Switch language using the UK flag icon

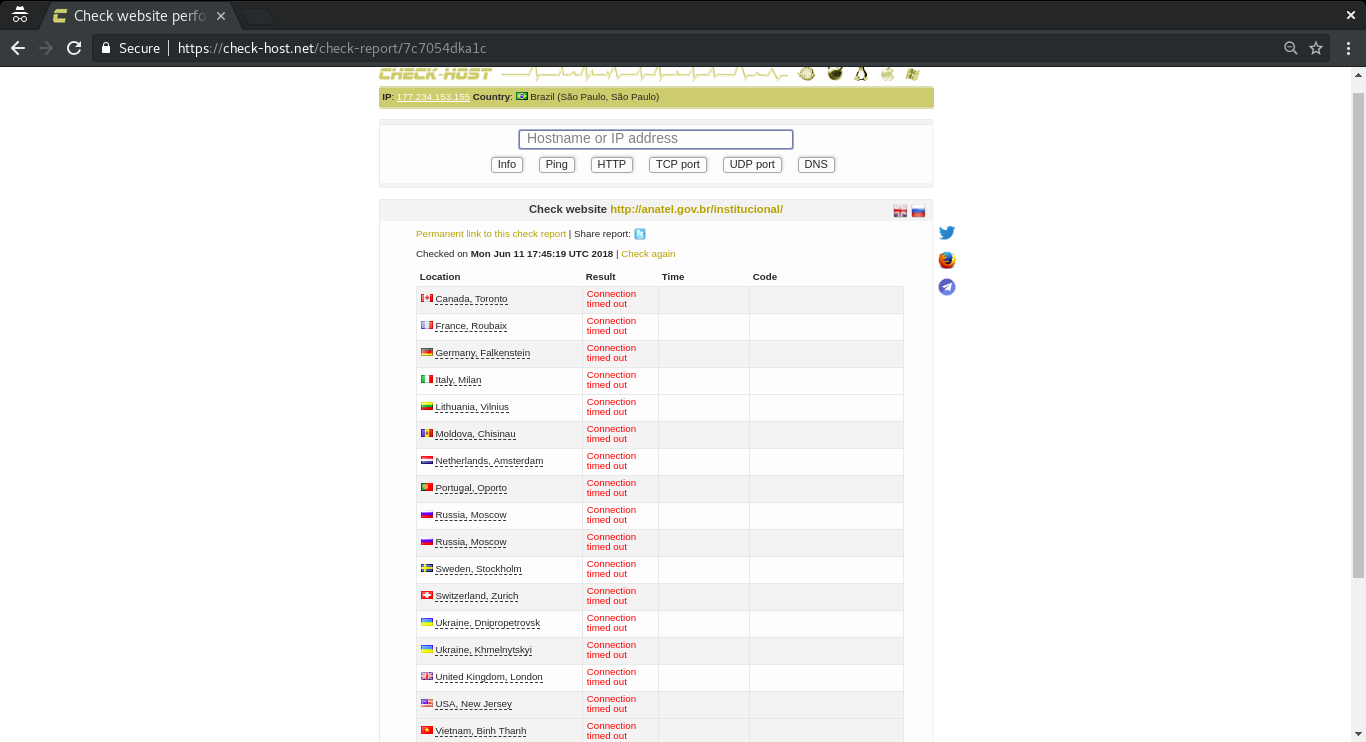(x=900, y=211)
